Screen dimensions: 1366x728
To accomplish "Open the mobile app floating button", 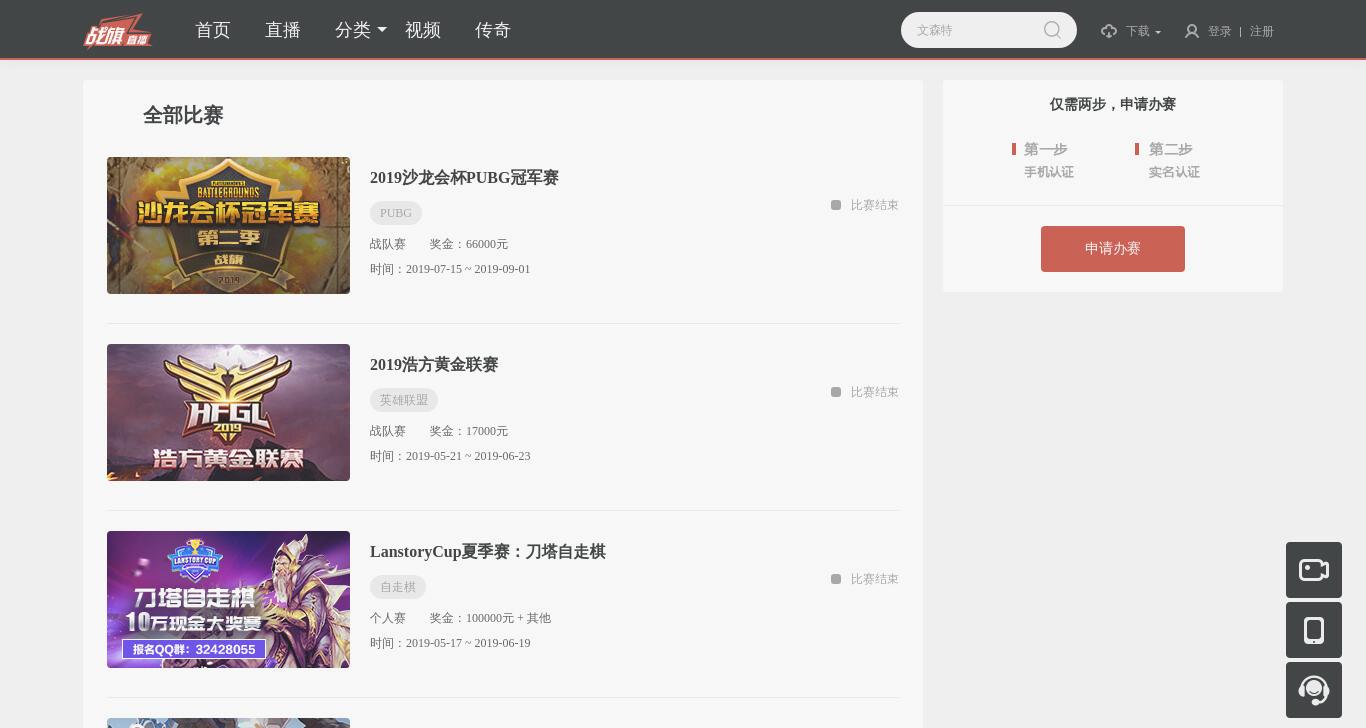I will point(1314,630).
